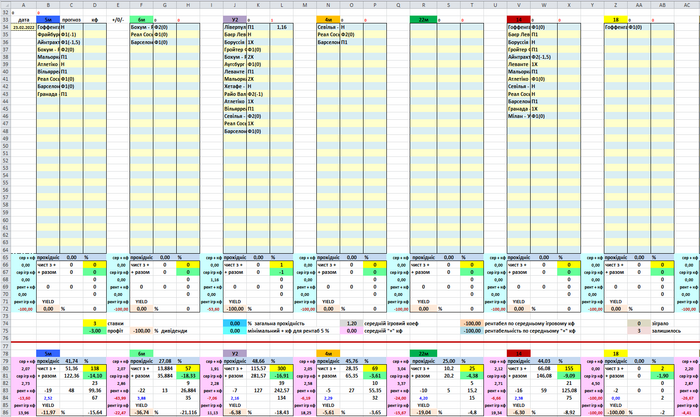Select row 64 header
The height and width of the screenshot is (417, 700).
pyautogui.click(x=5, y=250)
